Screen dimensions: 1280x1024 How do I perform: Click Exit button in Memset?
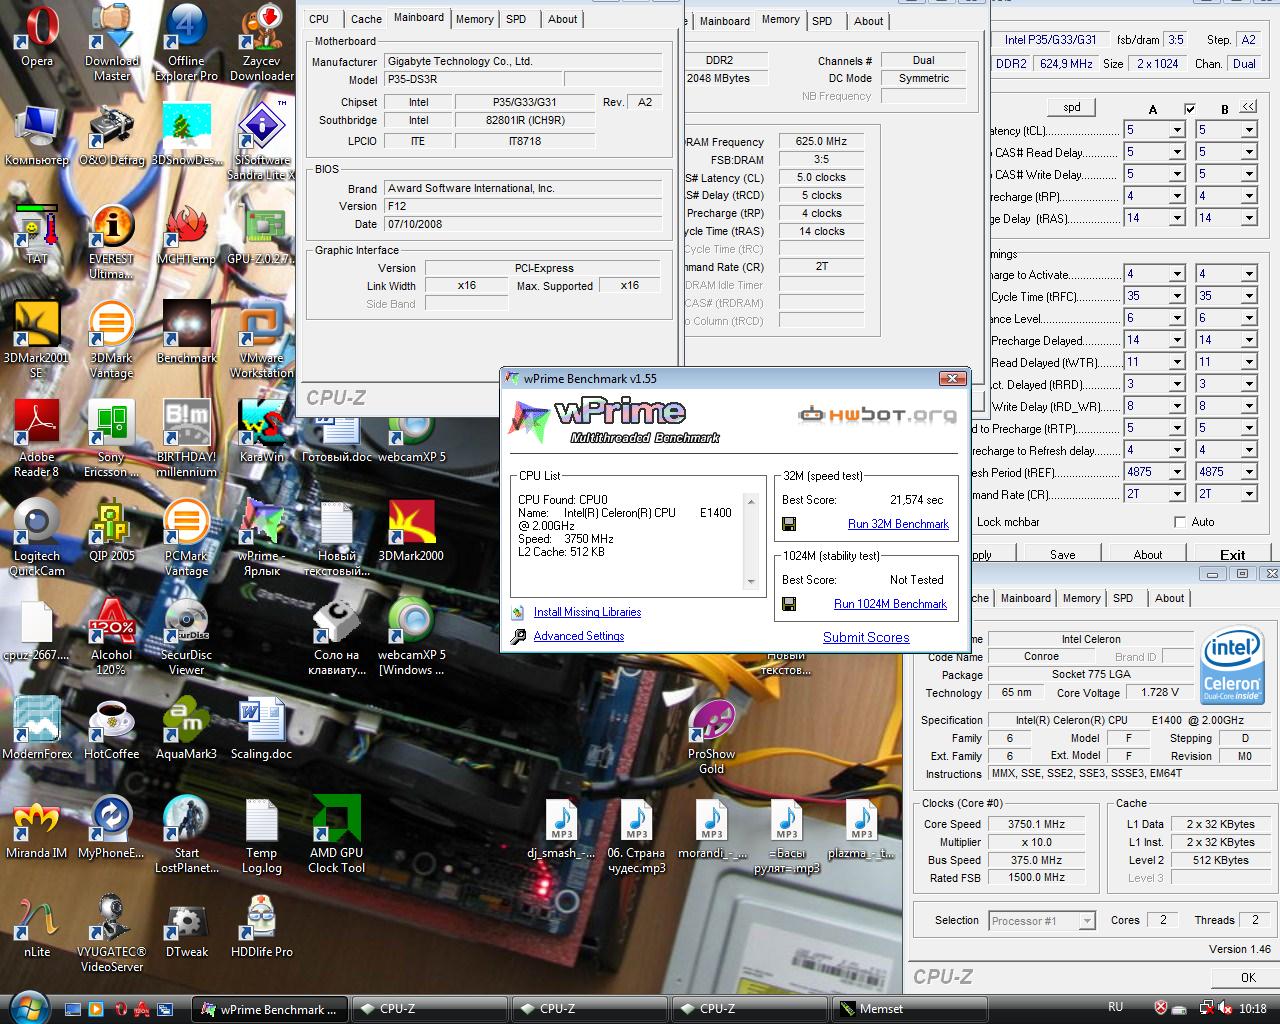(1233, 554)
